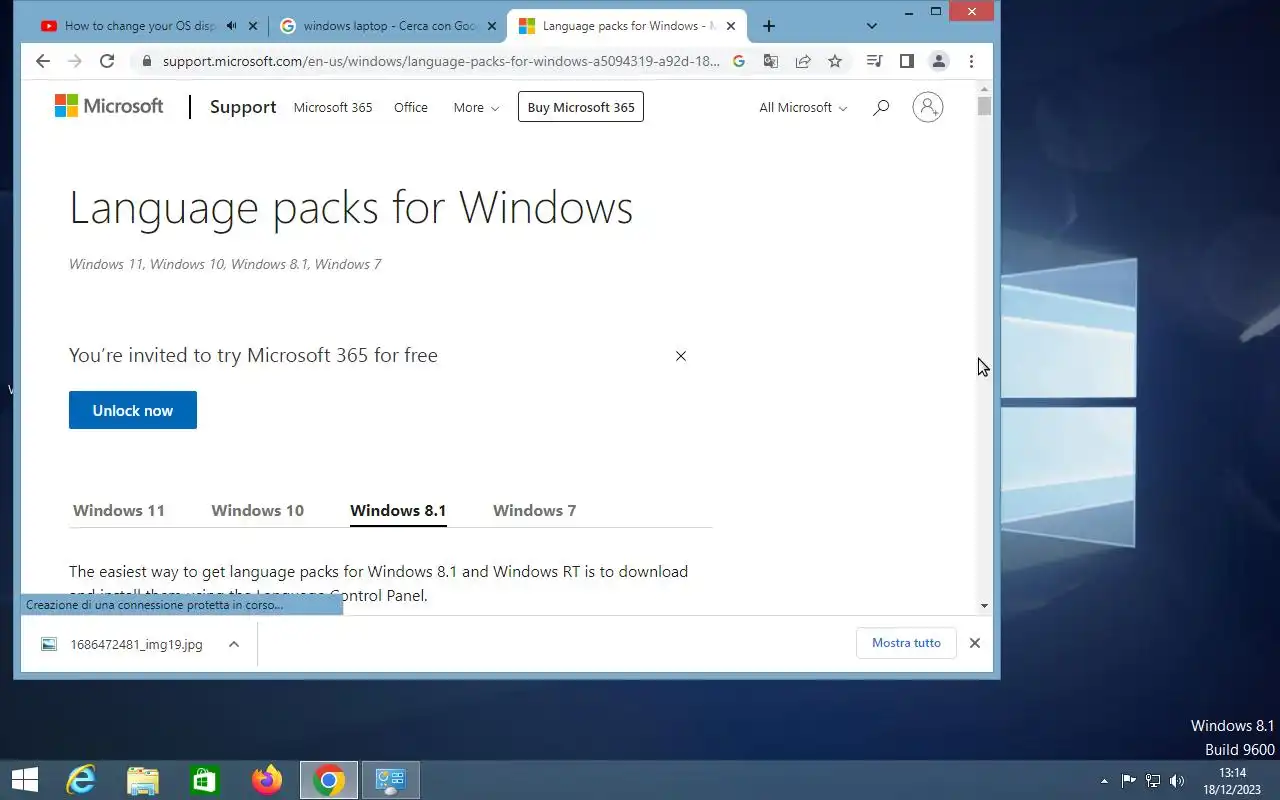
Task: Click the page scrollbar down arrow
Action: (x=984, y=605)
